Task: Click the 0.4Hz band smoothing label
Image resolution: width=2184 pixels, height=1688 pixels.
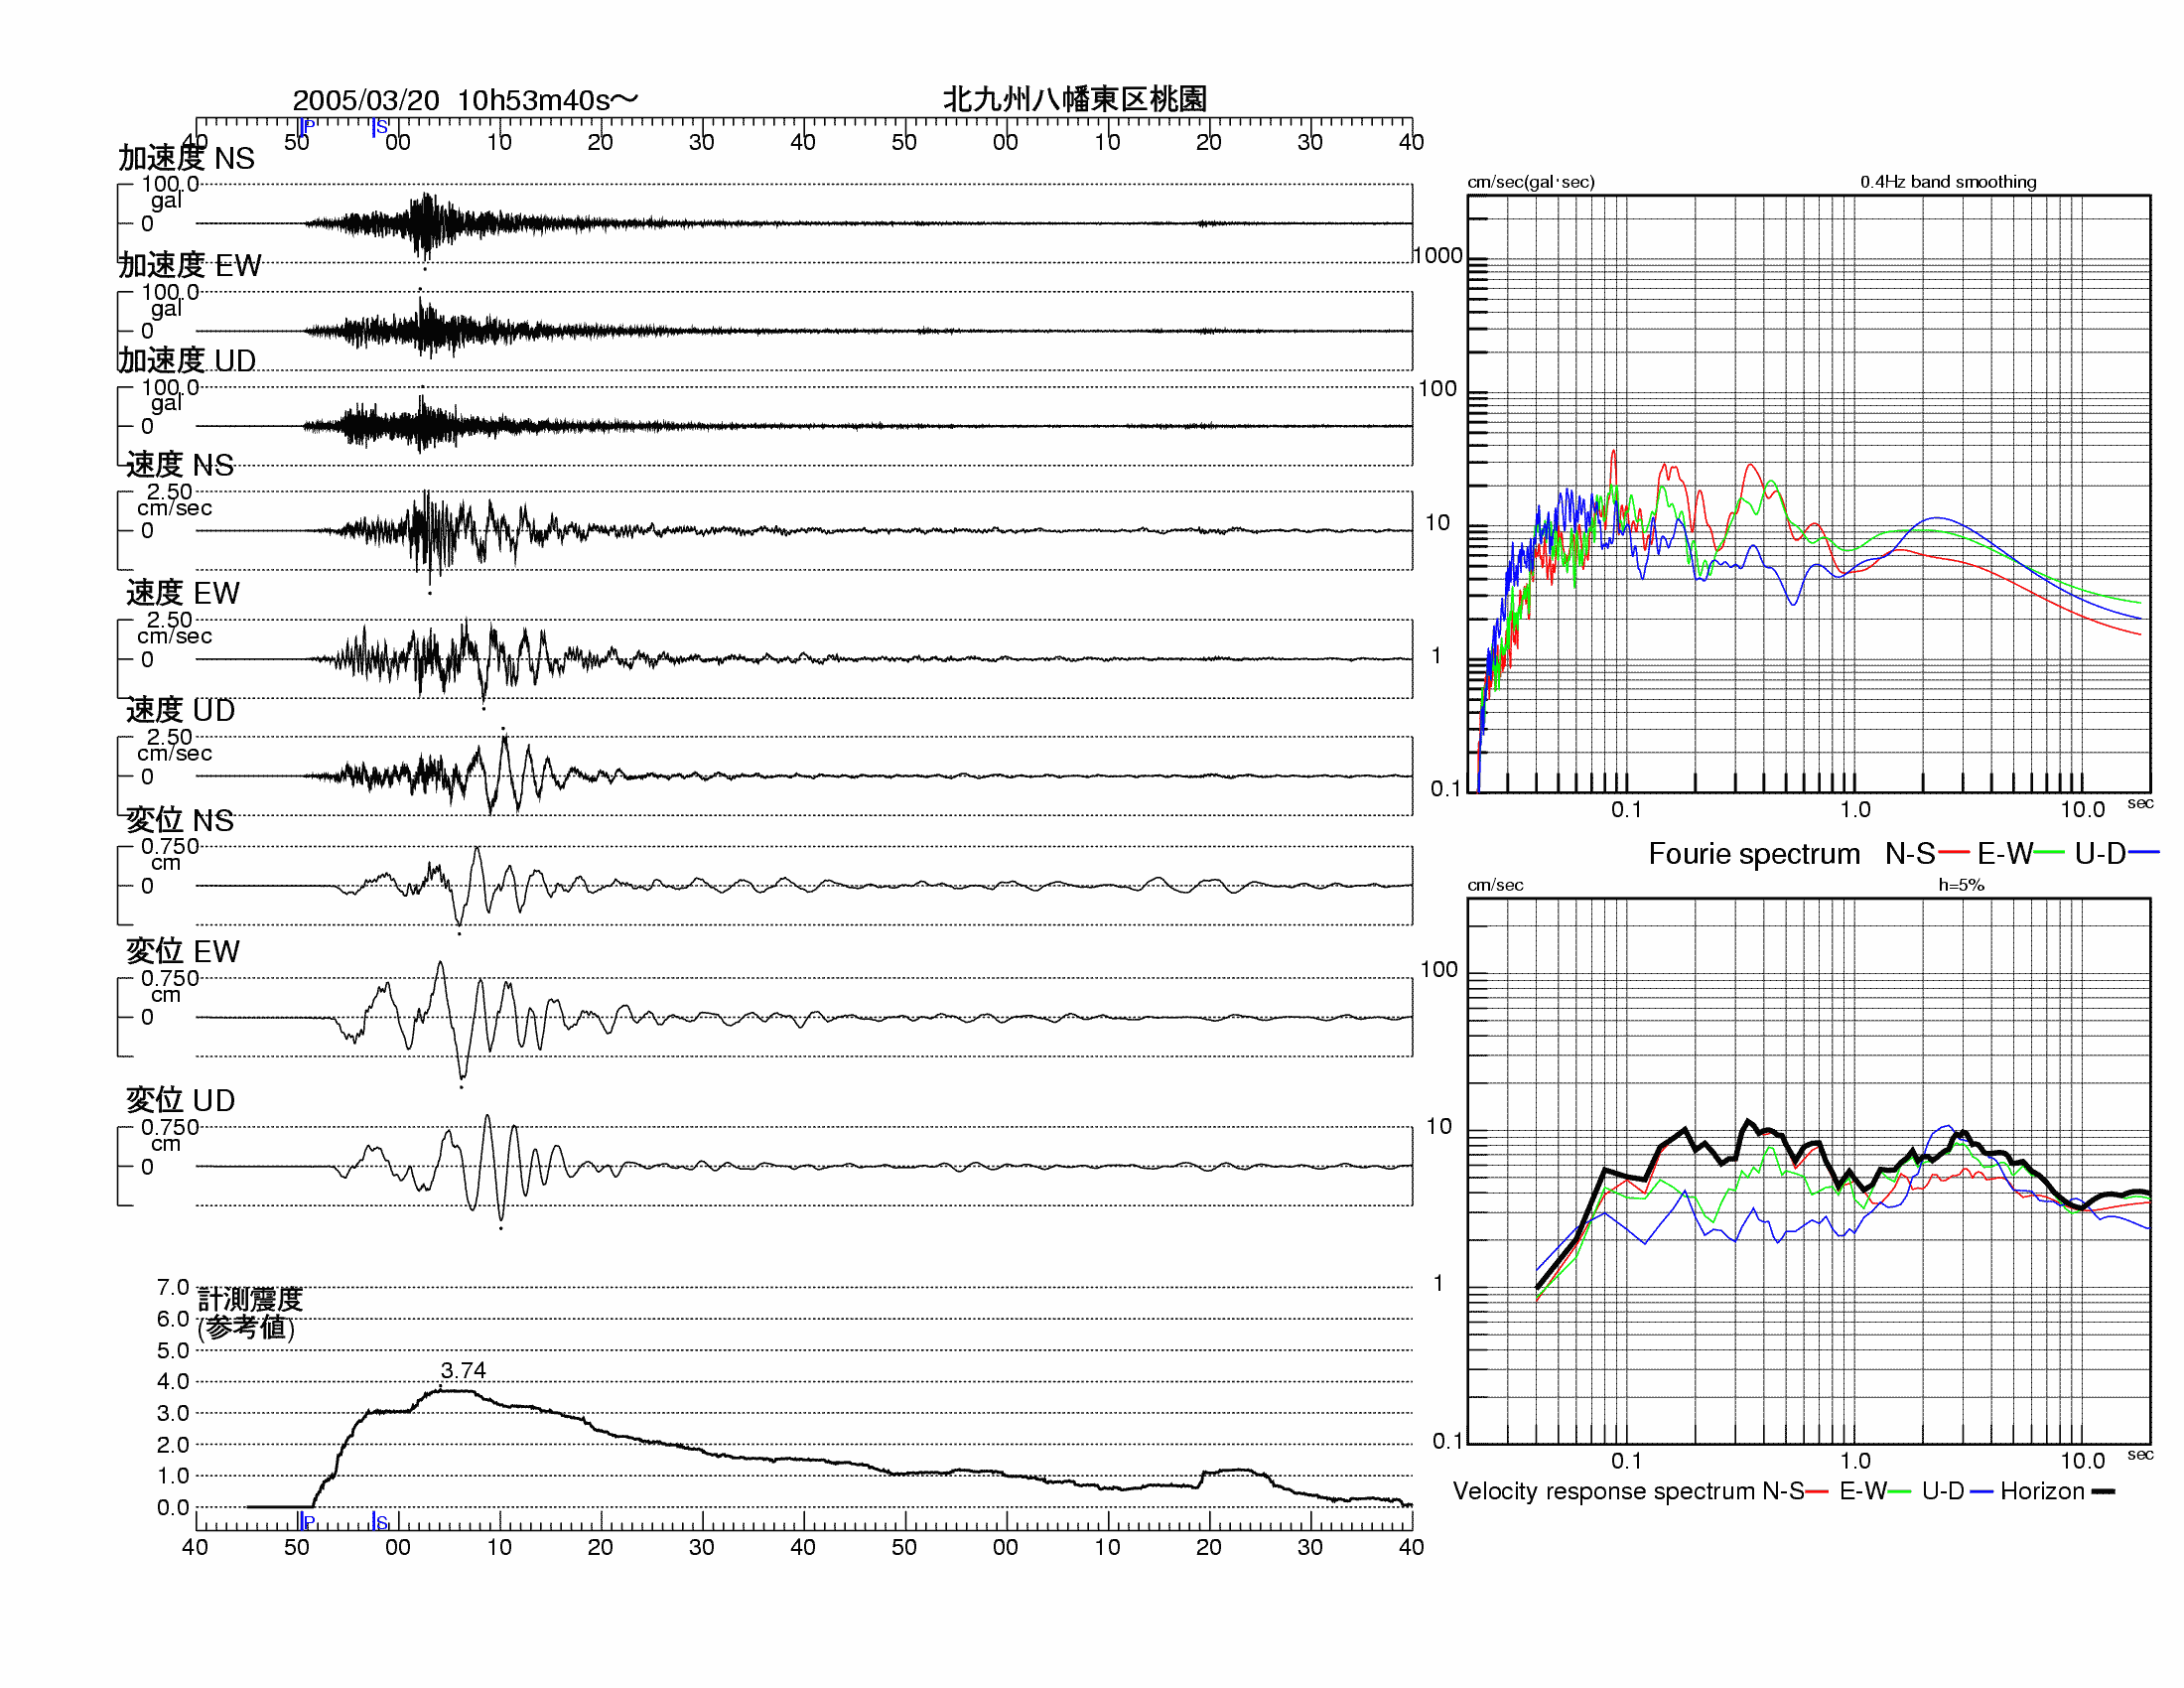Action: coord(1947,182)
